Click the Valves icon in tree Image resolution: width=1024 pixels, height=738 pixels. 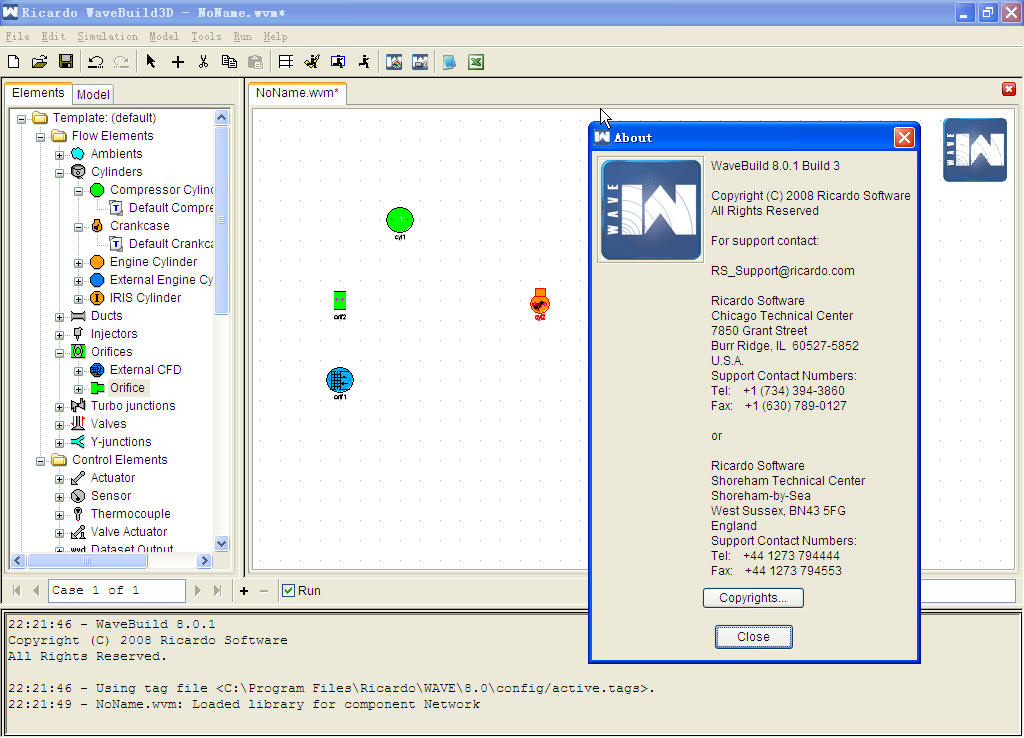(78, 423)
